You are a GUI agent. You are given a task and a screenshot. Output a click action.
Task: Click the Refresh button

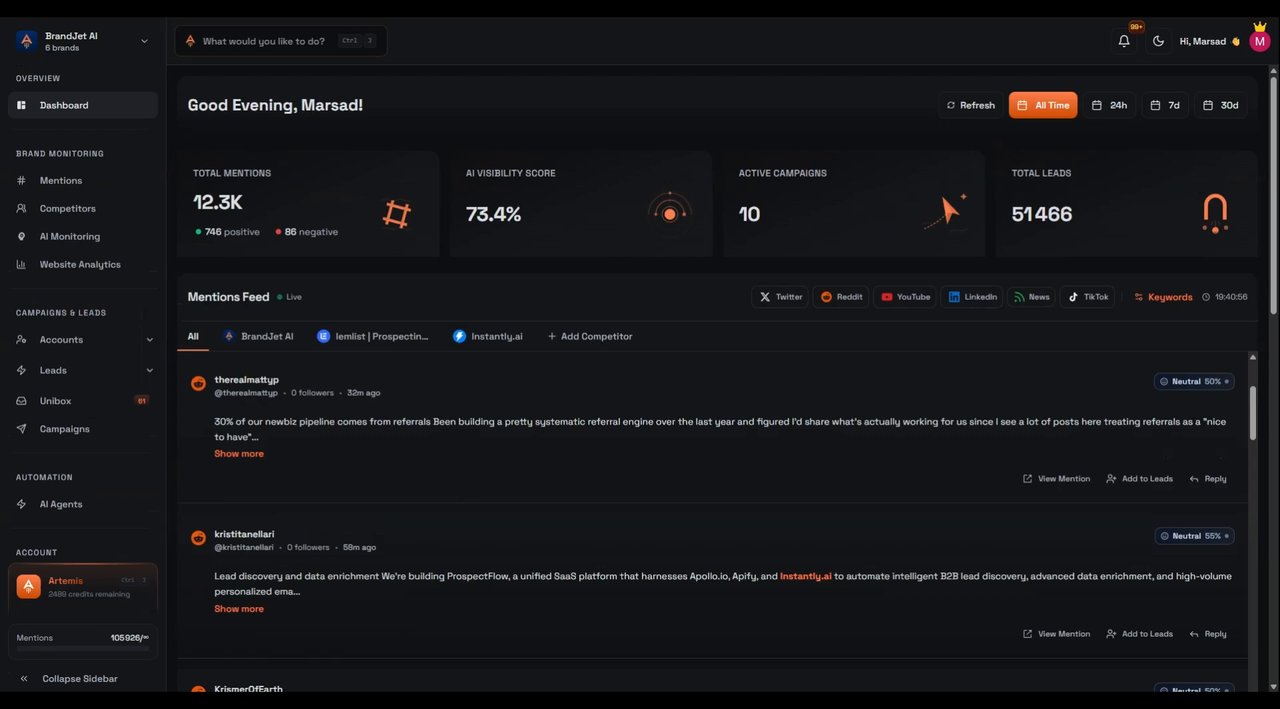971,105
